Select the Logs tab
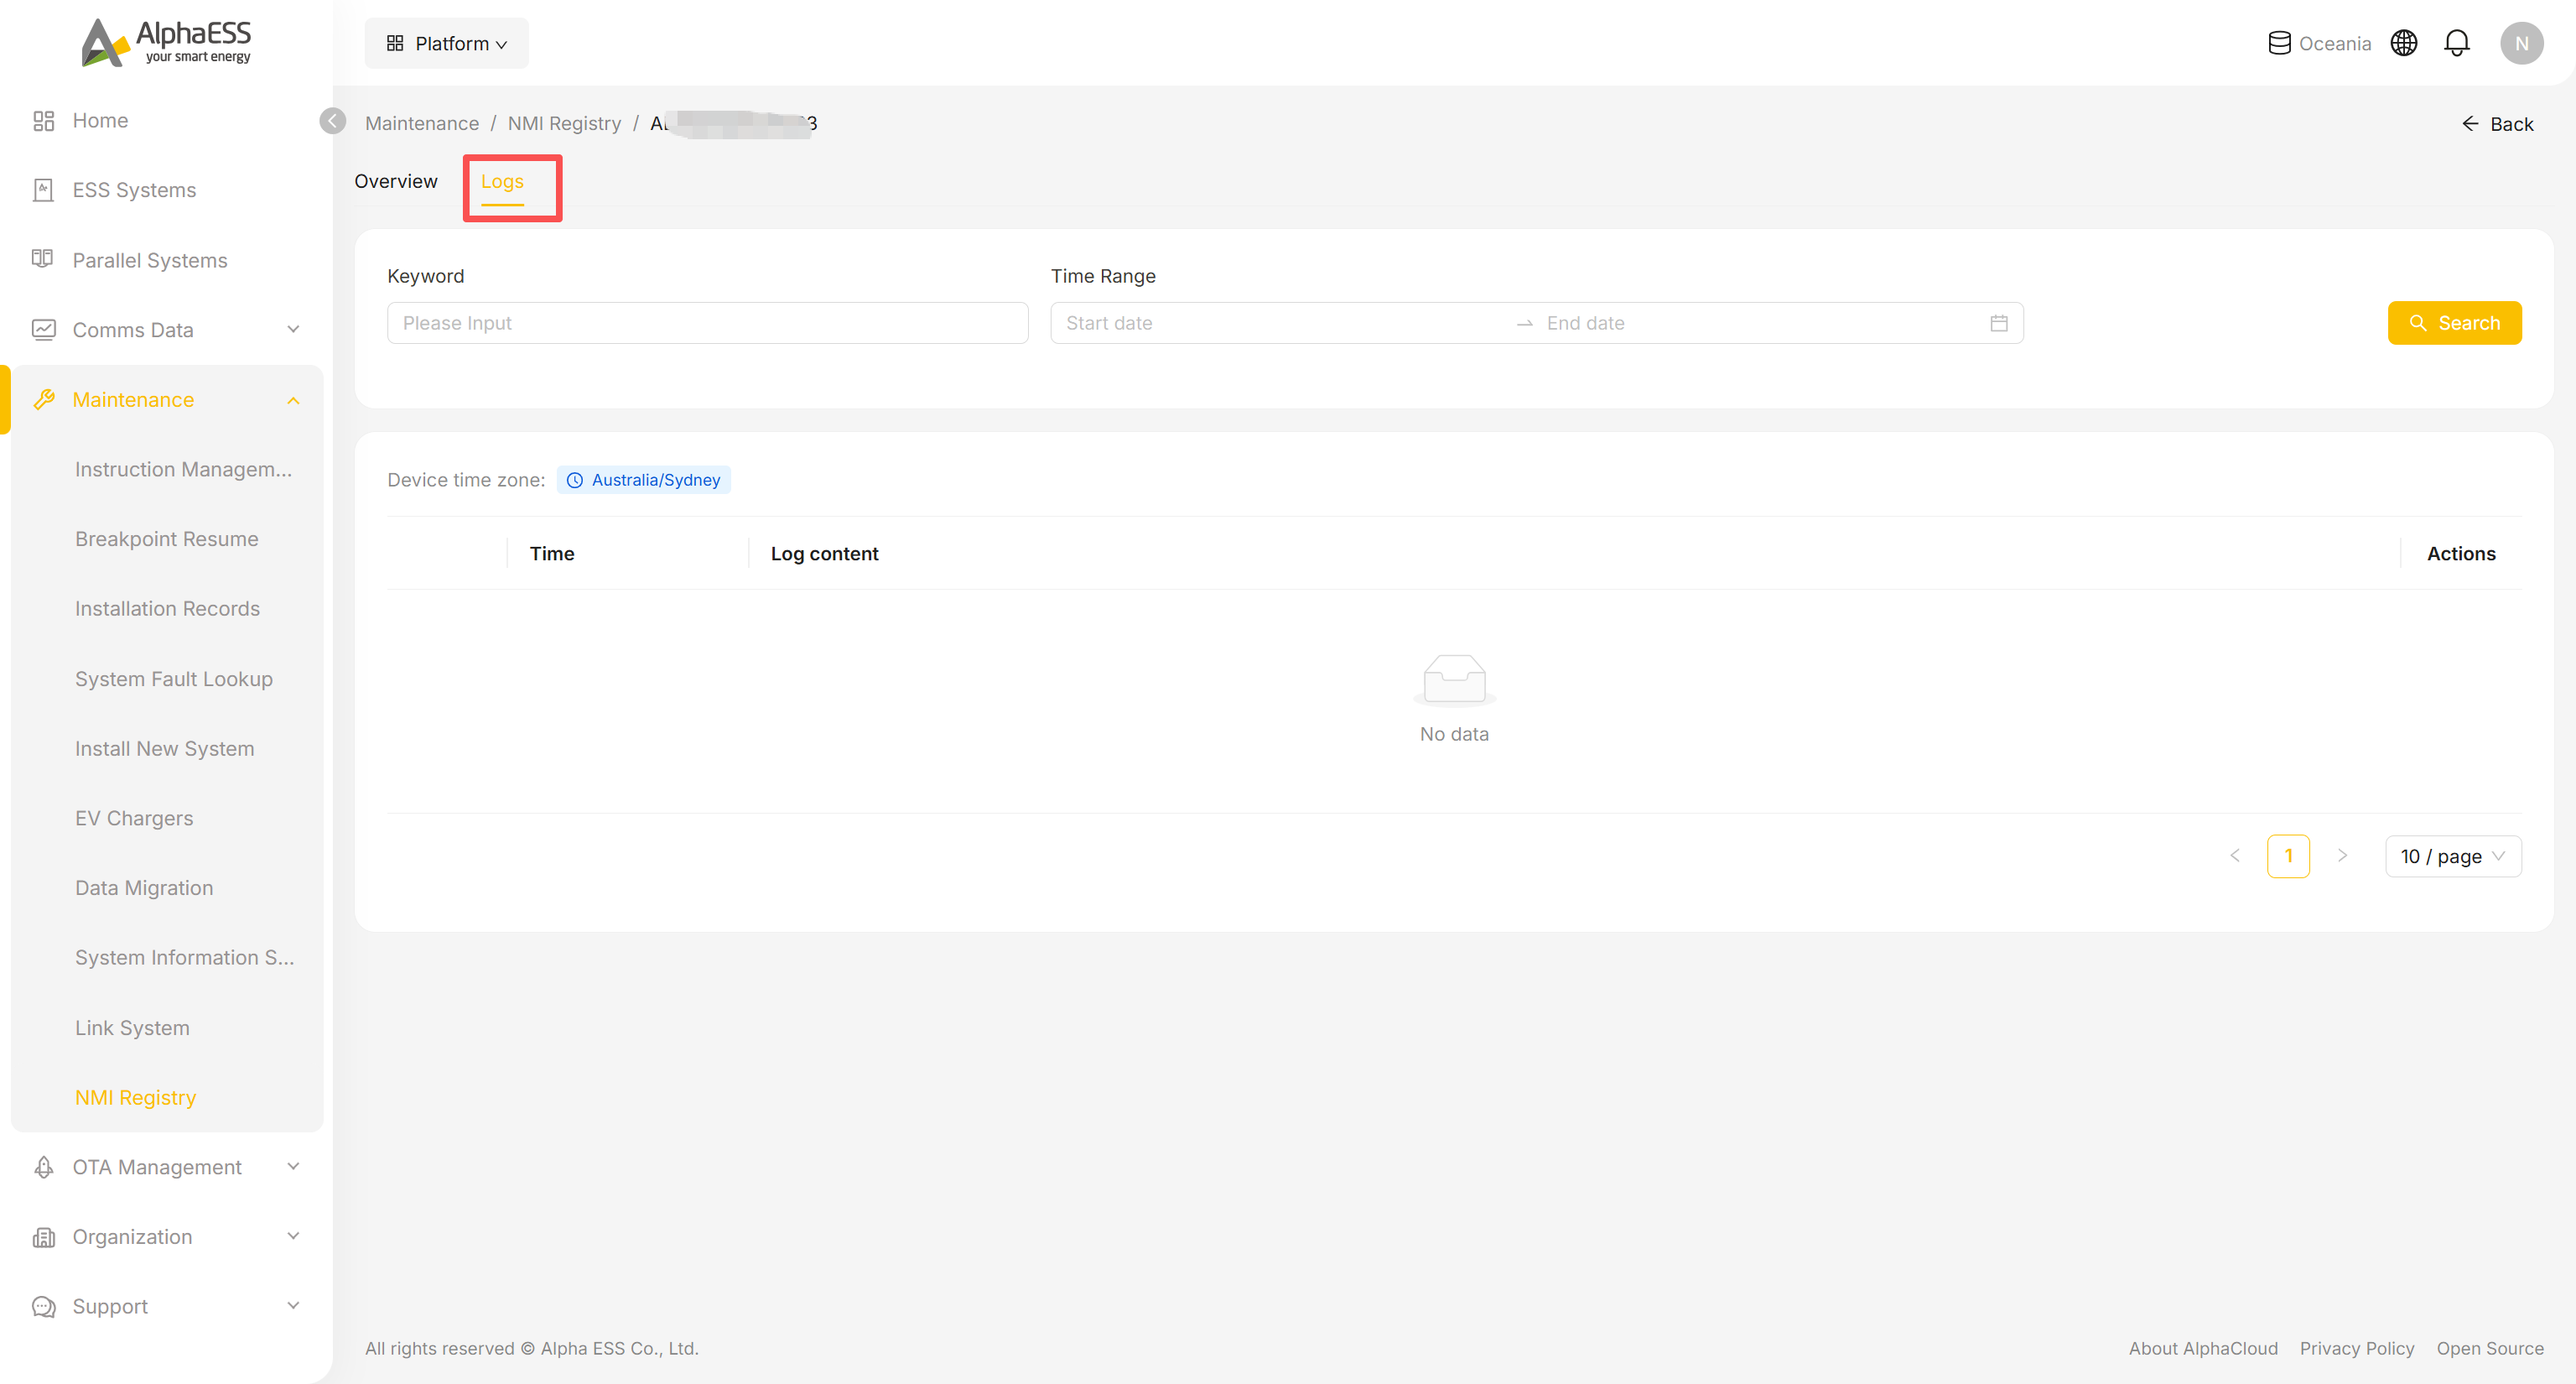 point(502,181)
